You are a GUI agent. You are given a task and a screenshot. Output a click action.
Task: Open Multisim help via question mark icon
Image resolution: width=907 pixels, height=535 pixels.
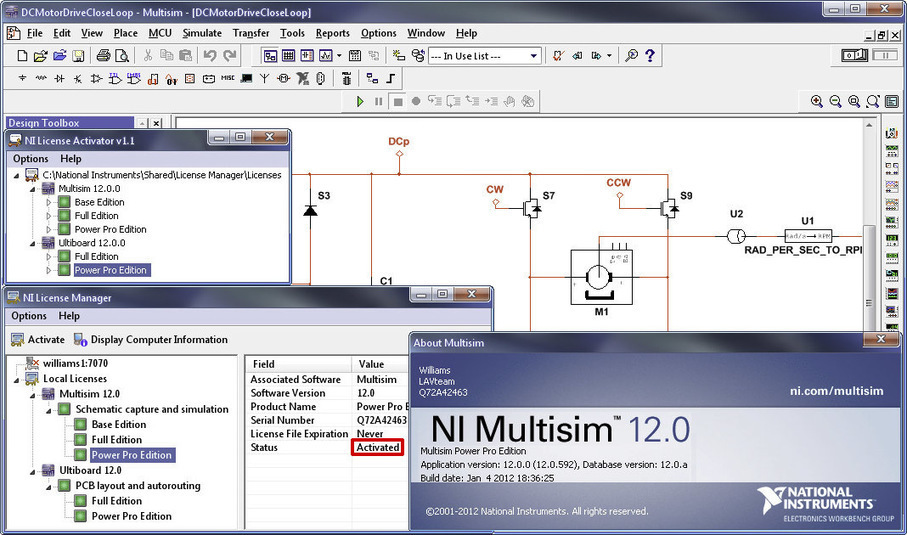coord(650,56)
